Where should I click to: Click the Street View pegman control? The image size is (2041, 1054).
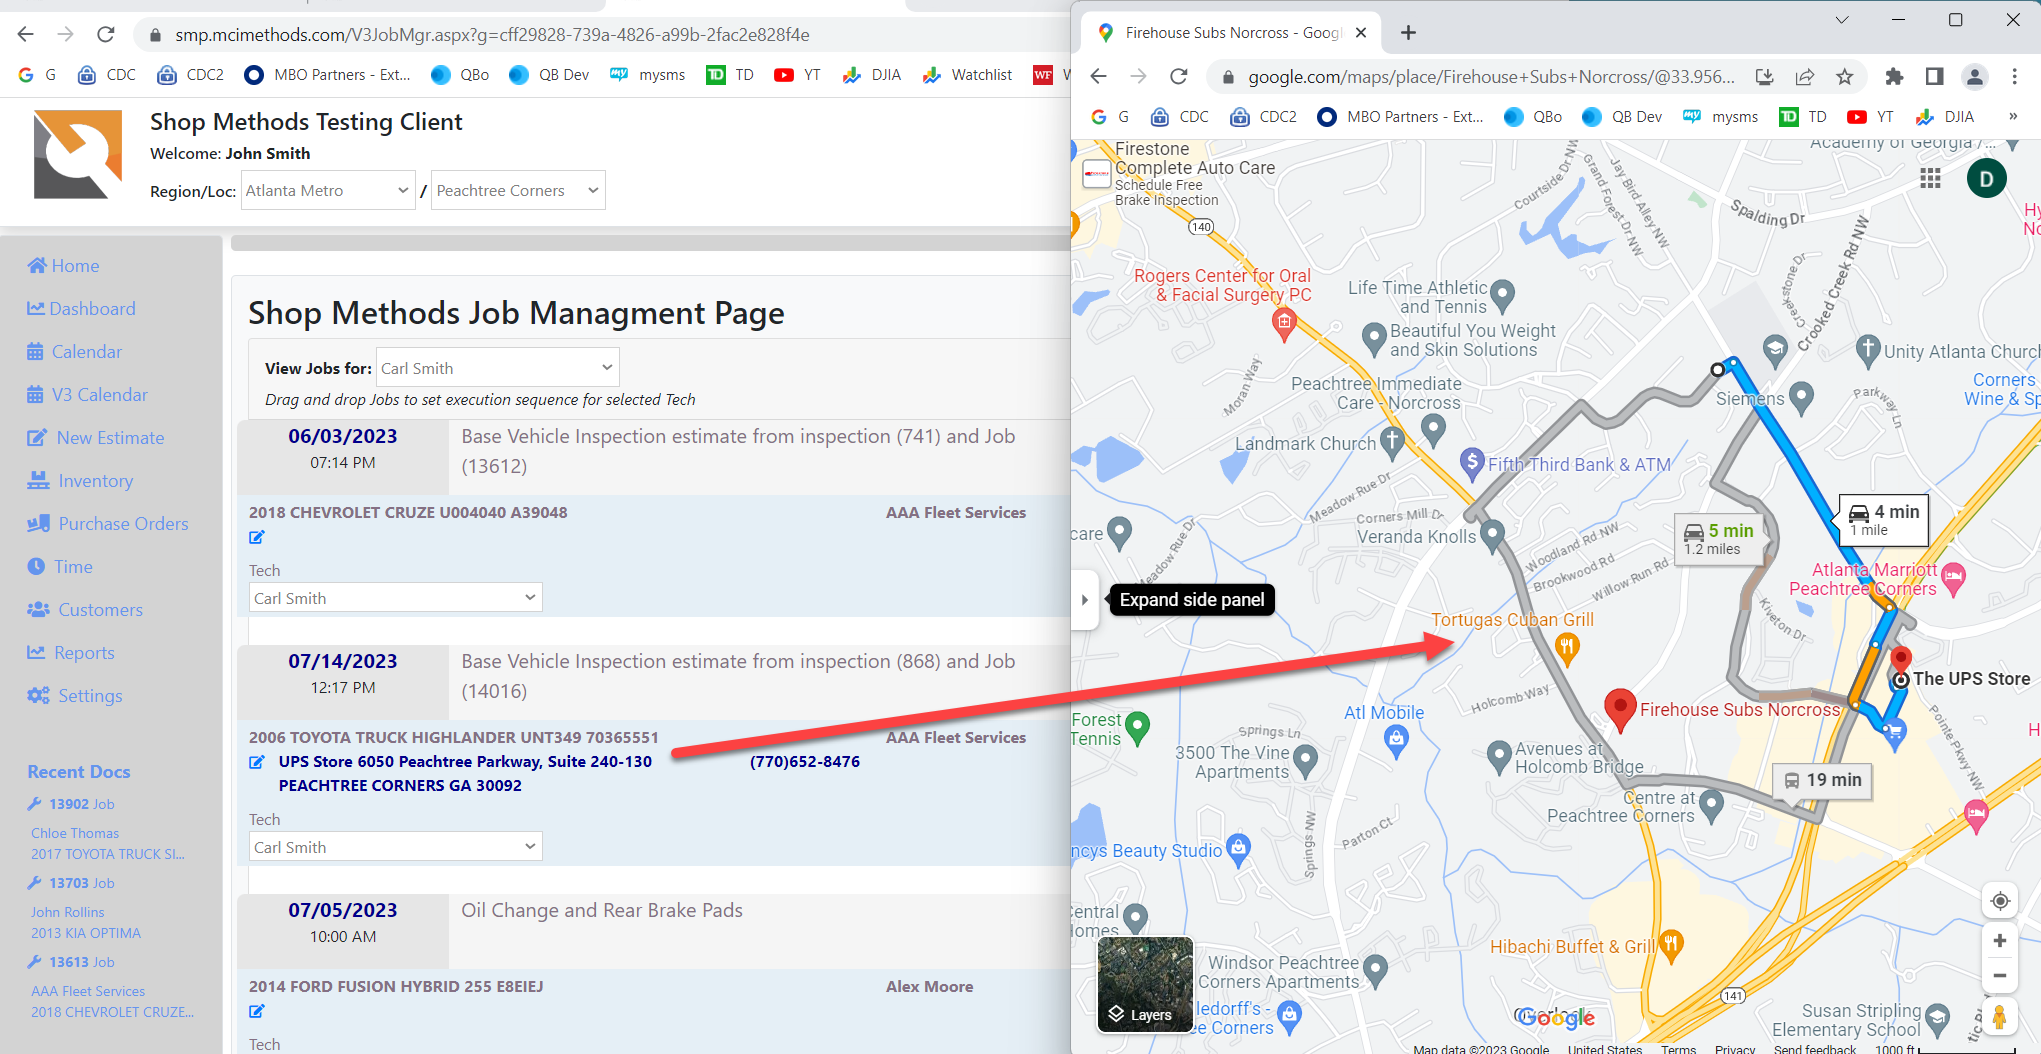1999,1015
